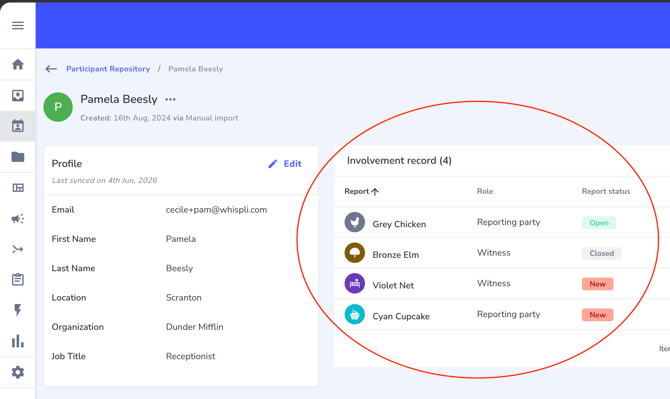Click the Cyan Cupcake avatar icon
The image size is (670, 399).
tap(355, 314)
